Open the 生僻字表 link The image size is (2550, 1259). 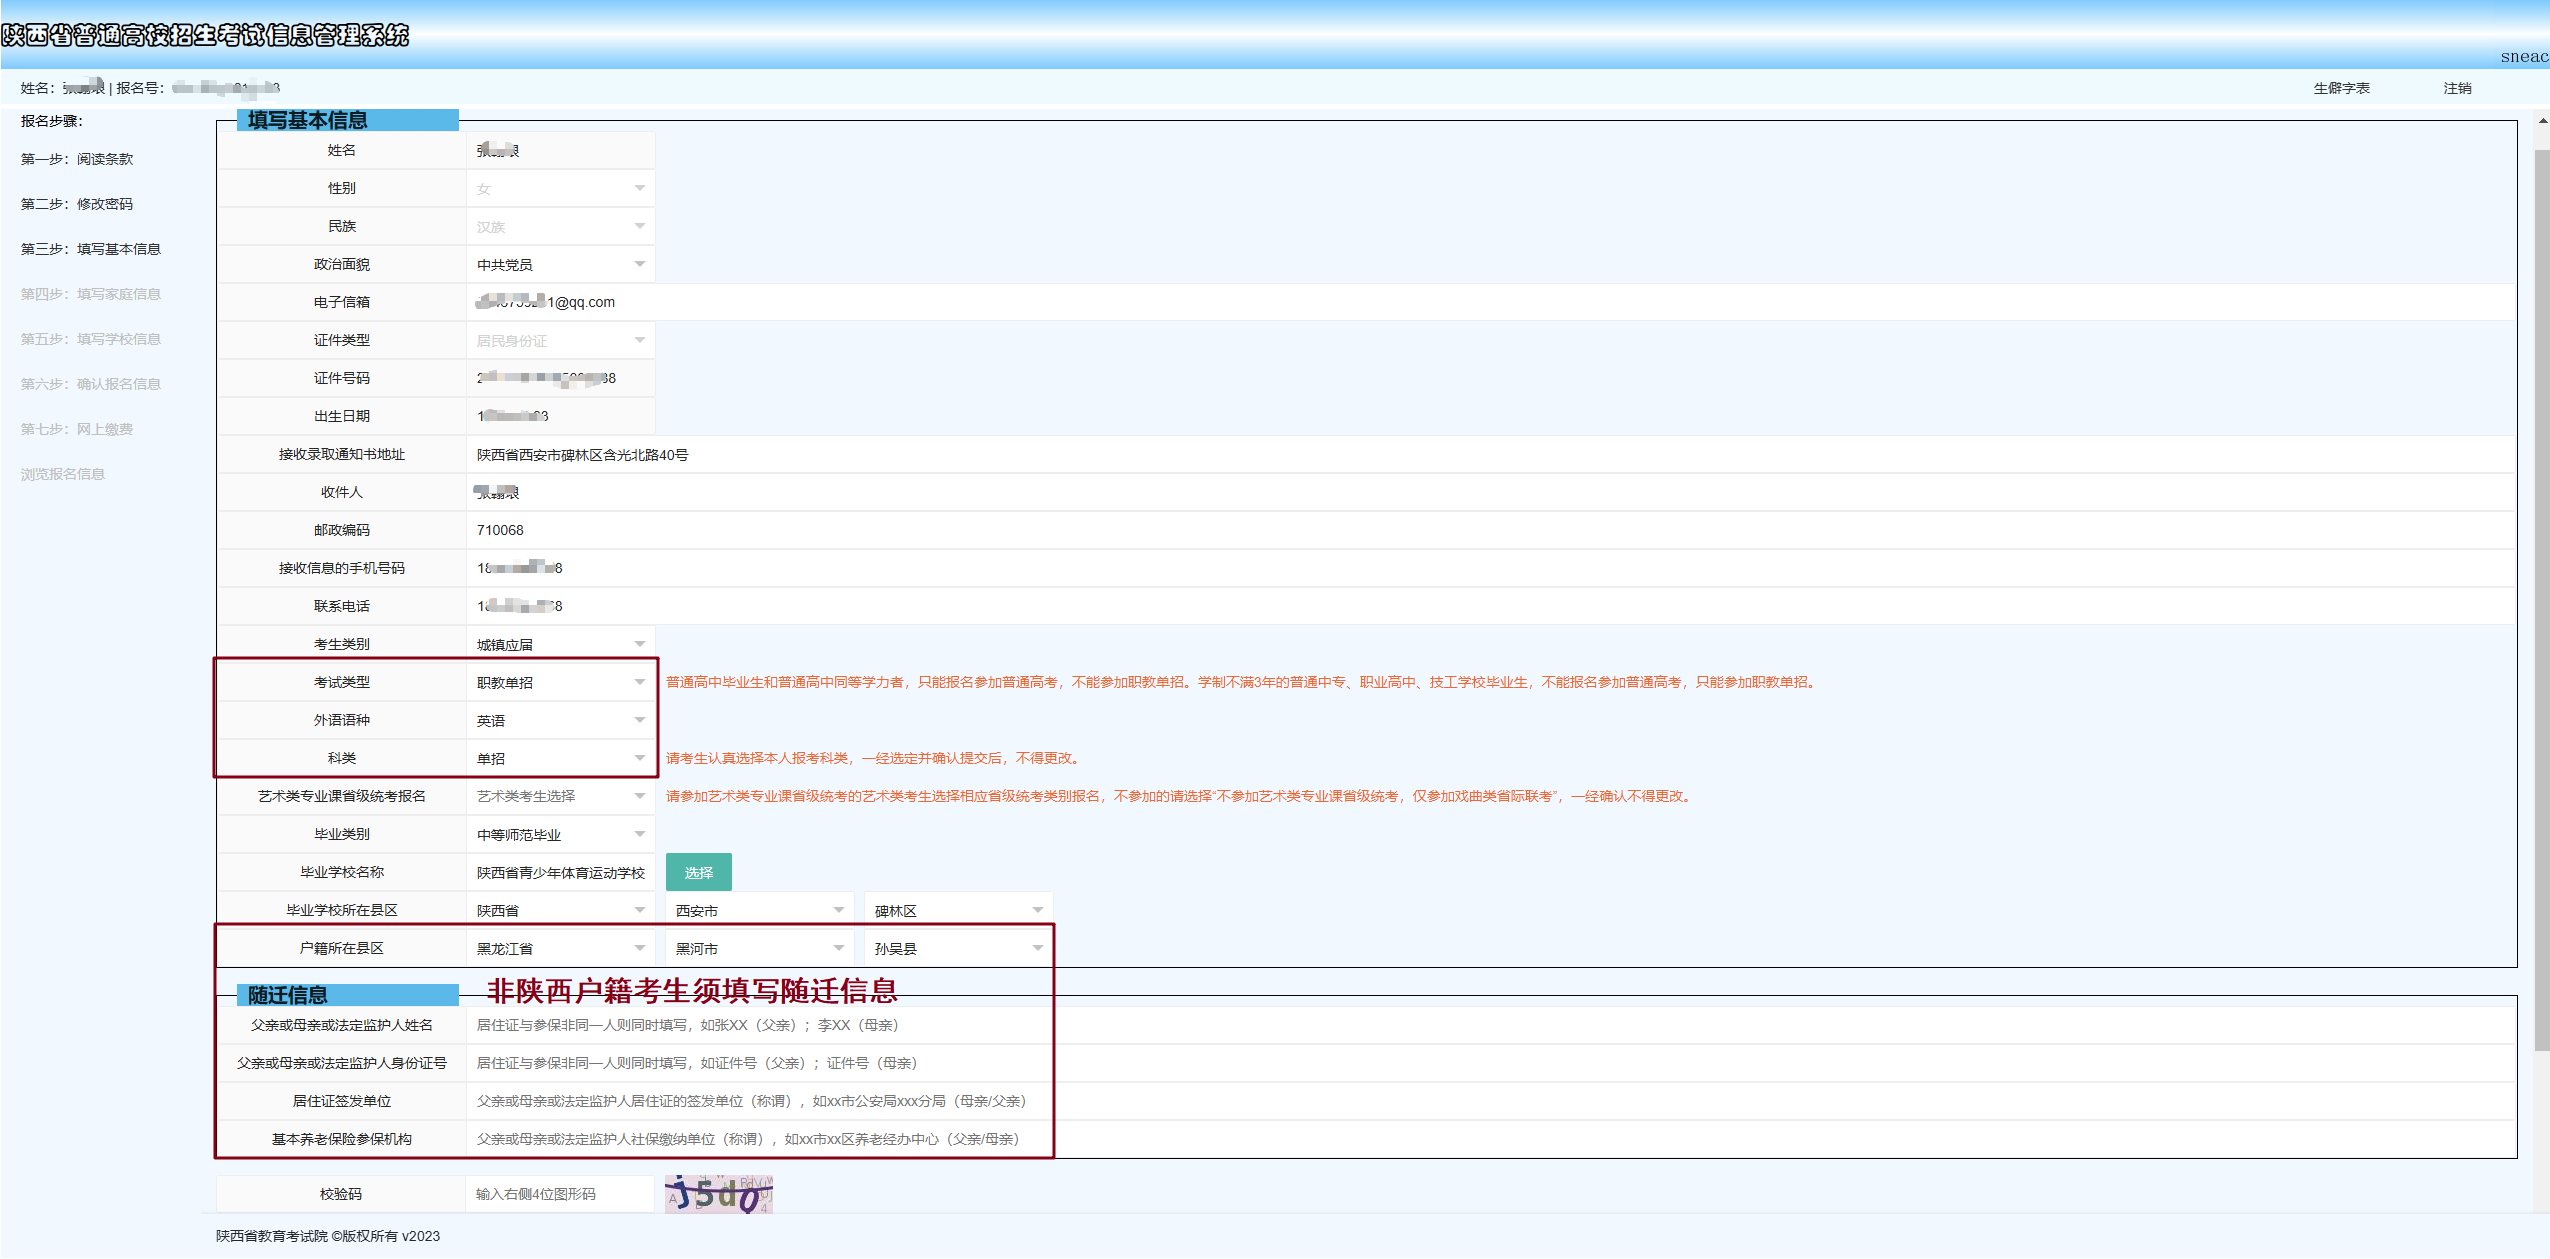pyautogui.click(x=2340, y=88)
